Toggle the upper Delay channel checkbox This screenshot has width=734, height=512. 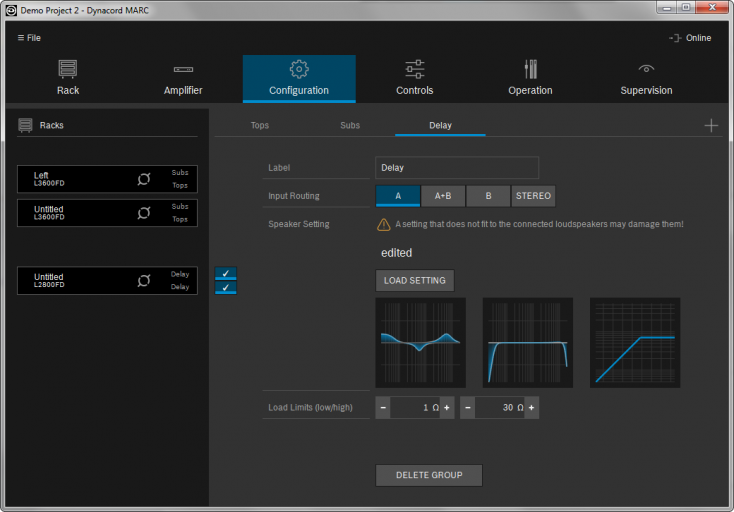pyautogui.click(x=226, y=273)
